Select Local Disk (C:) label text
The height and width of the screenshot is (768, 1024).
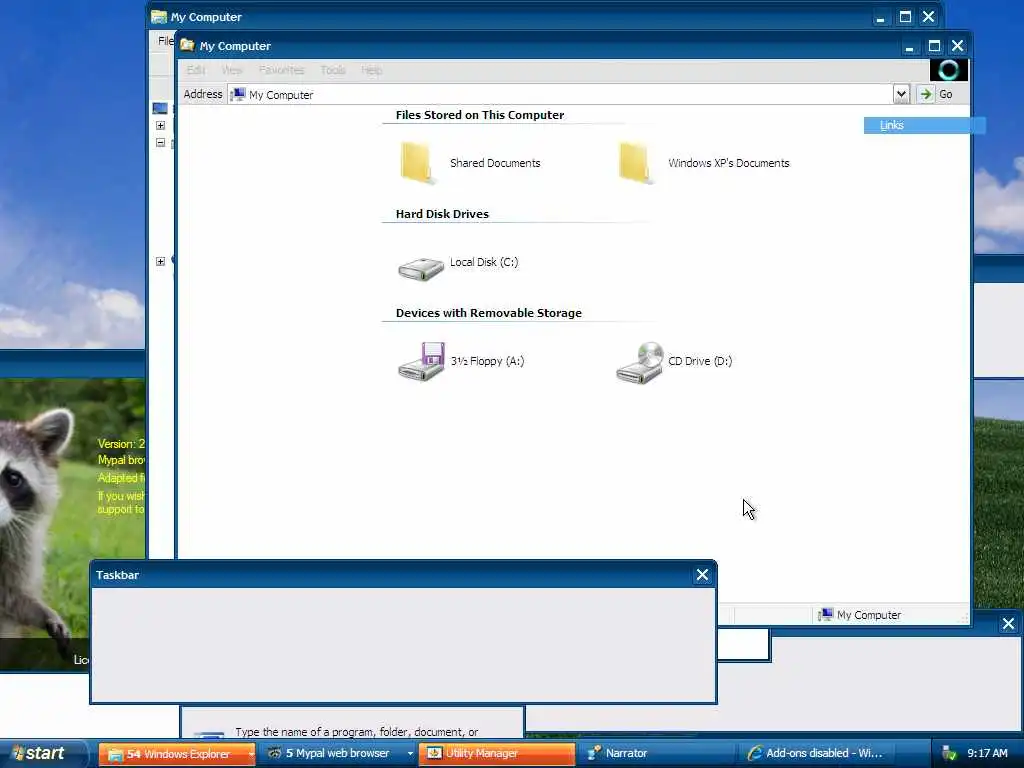click(484, 262)
